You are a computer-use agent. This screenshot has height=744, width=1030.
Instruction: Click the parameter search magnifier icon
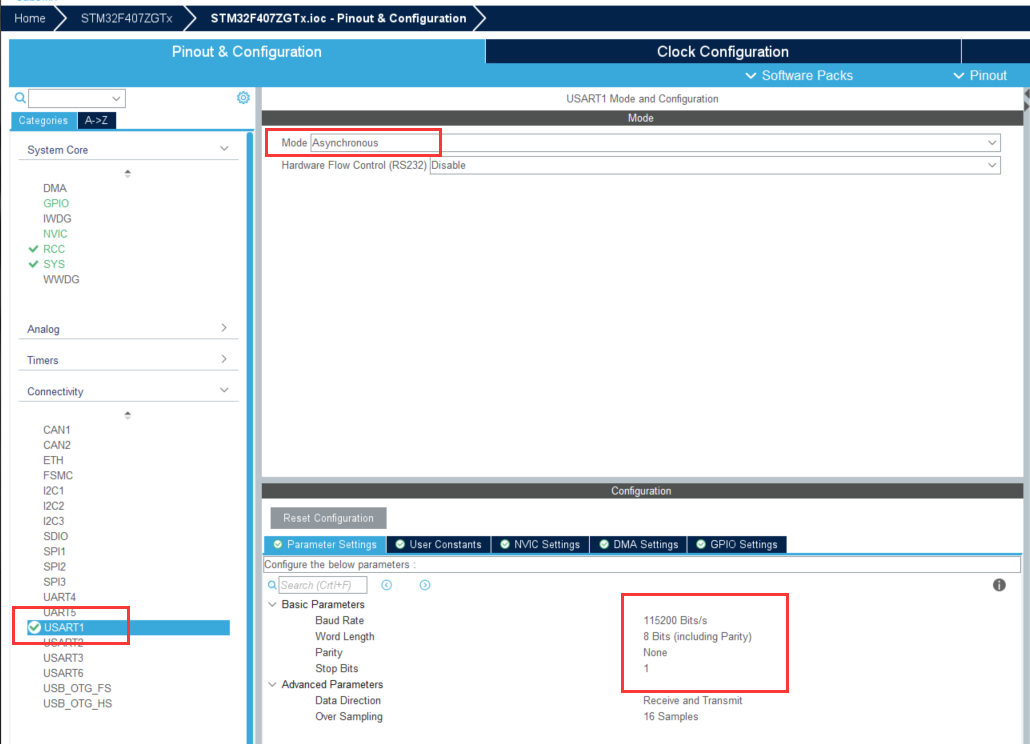coord(272,584)
